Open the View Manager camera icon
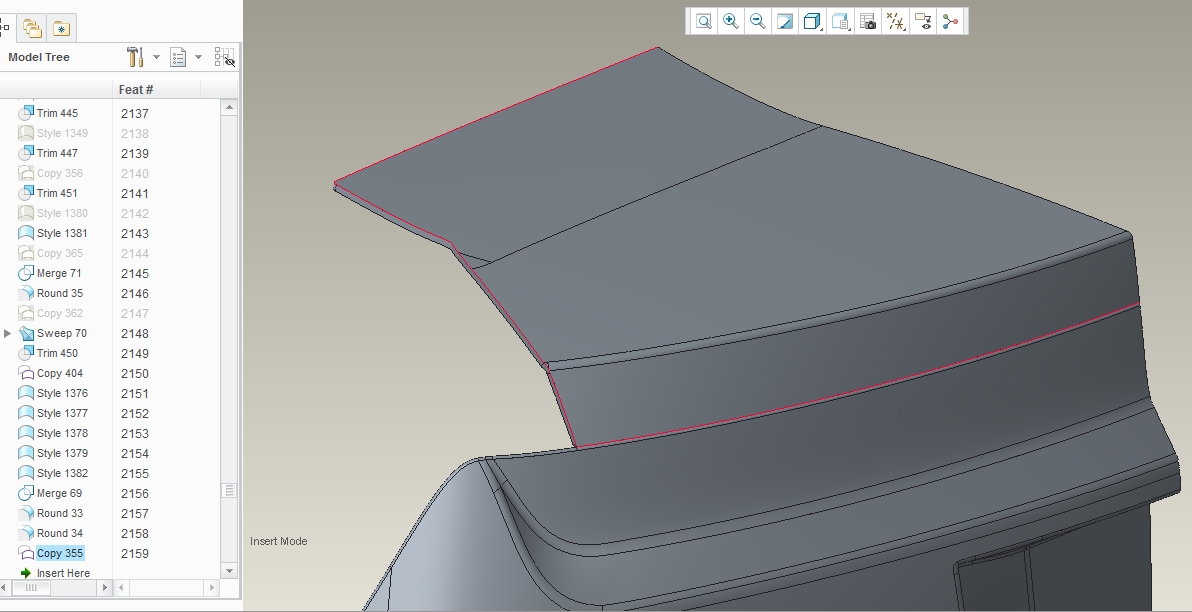The width and height of the screenshot is (1192, 612). (867, 21)
